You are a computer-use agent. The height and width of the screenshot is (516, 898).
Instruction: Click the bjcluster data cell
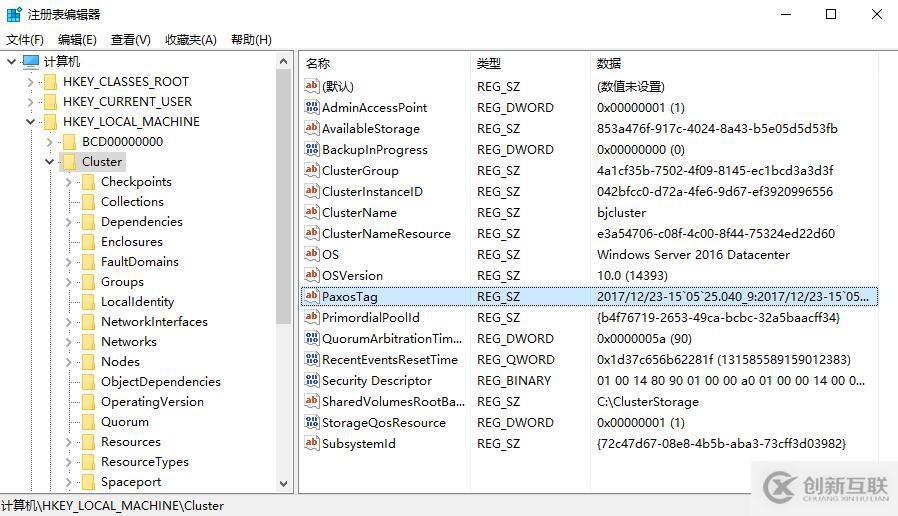(621, 212)
